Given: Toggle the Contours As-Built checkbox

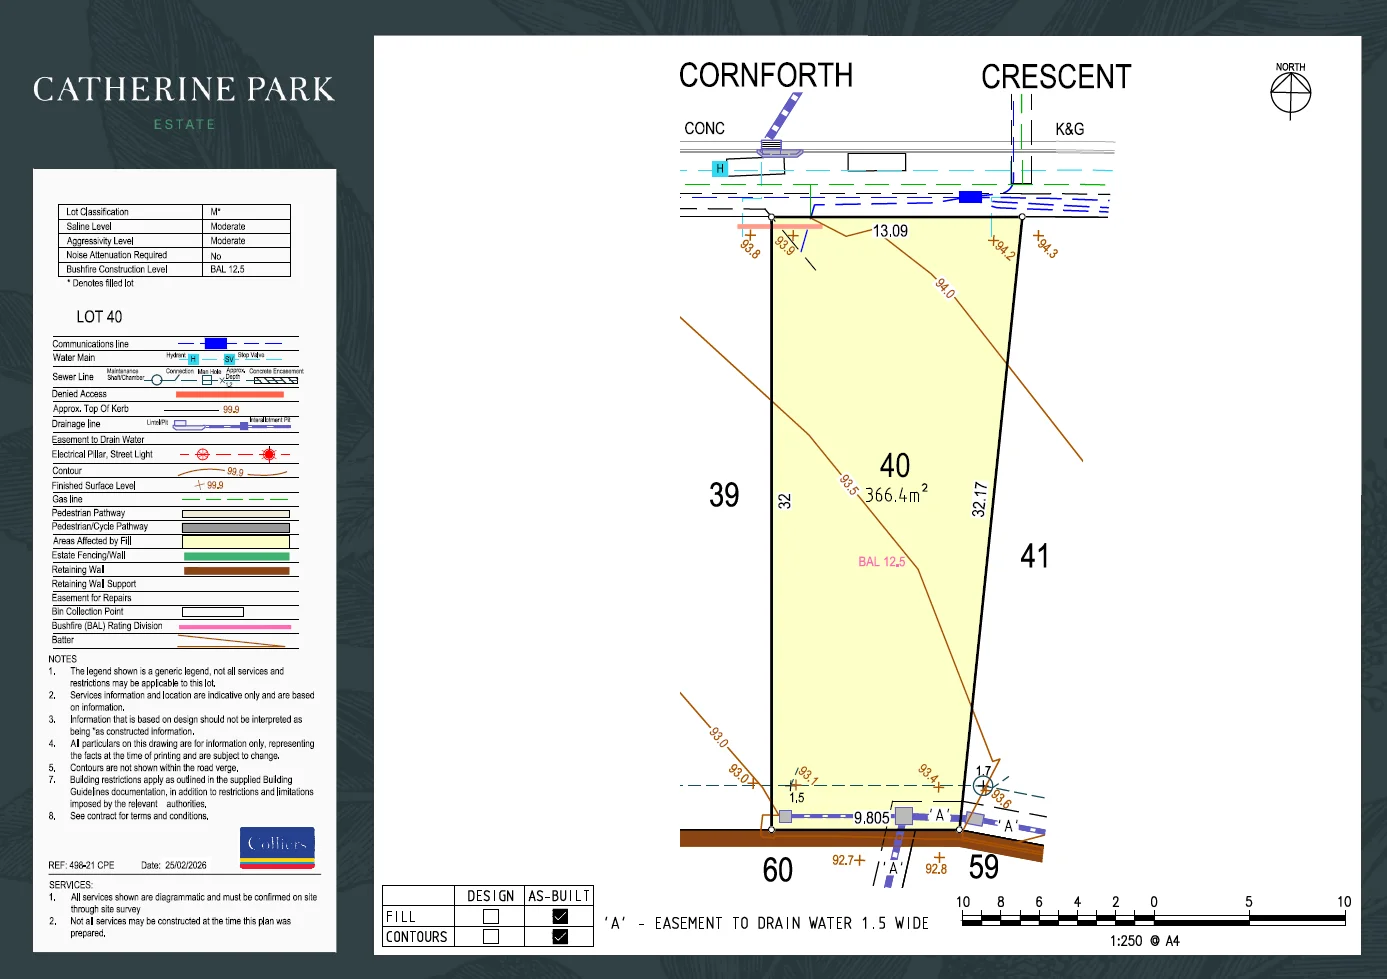Looking at the screenshot, I should 560,937.
